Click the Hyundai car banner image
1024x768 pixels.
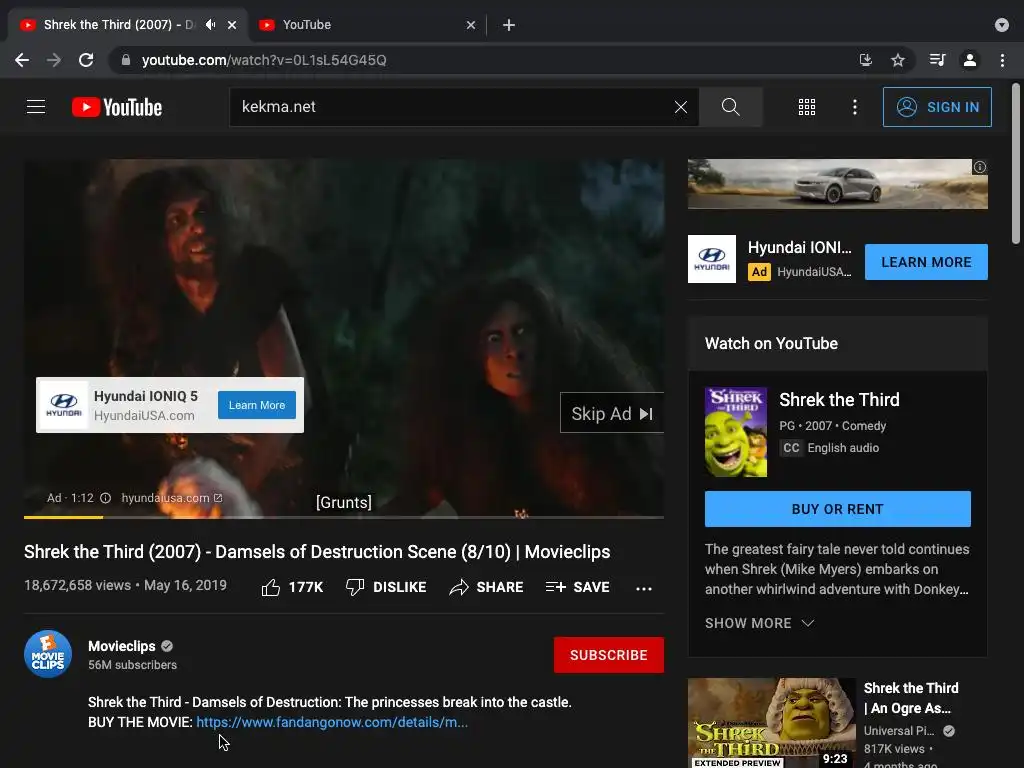838,184
